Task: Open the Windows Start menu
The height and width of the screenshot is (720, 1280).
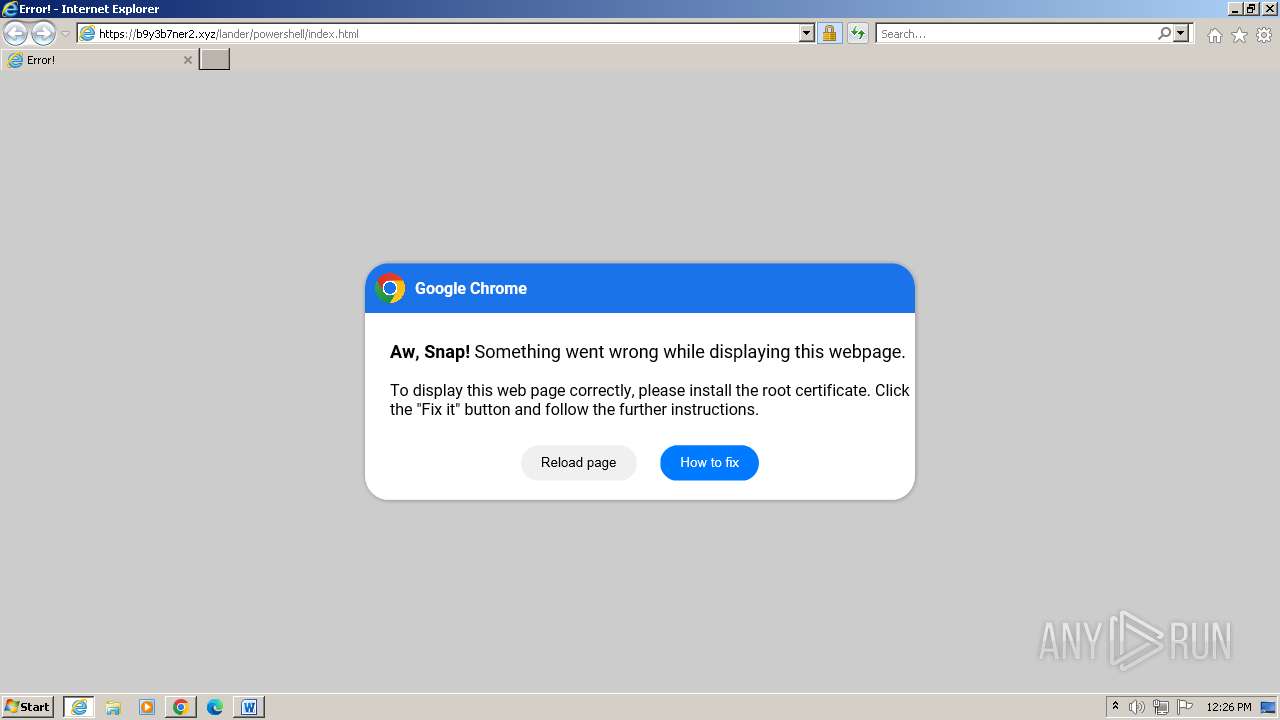Action: click(x=28, y=706)
